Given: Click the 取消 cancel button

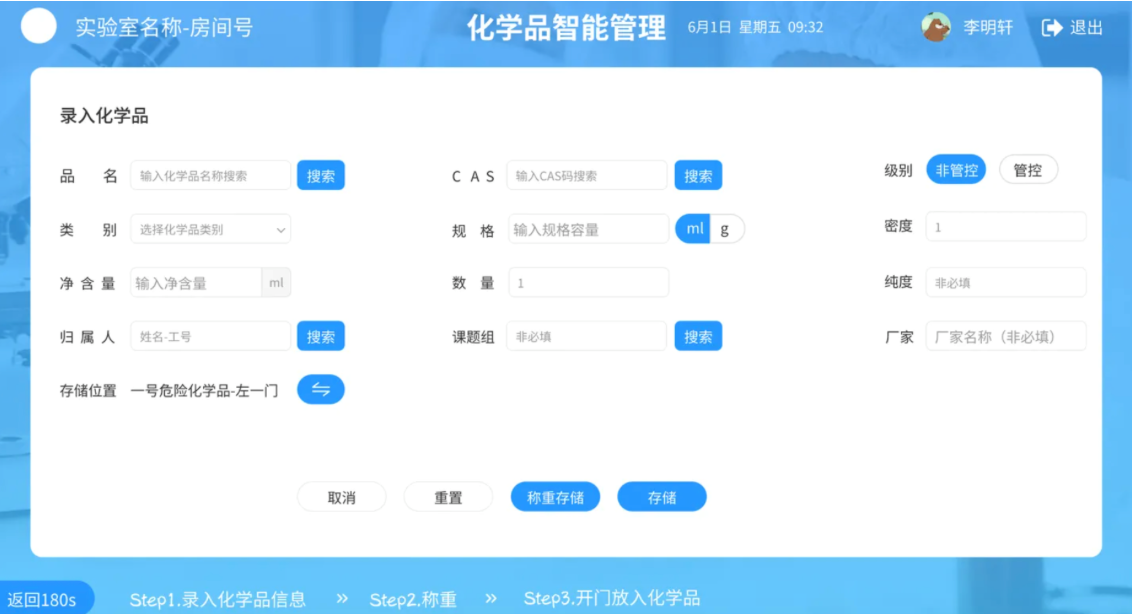Looking at the screenshot, I should coord(341,497).
